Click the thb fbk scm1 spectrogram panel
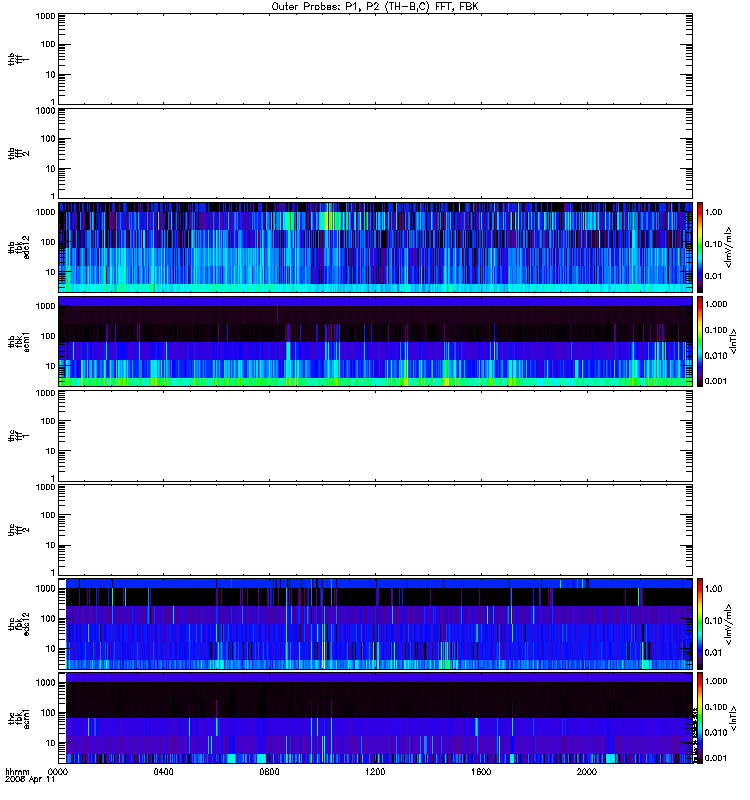 click(376, 341)
